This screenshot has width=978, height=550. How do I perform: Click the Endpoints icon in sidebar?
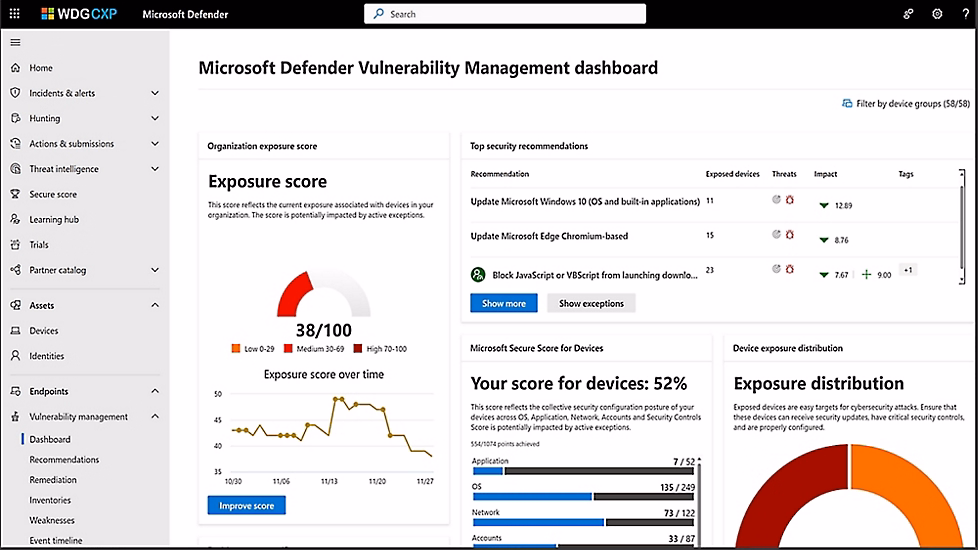(16, 391)
